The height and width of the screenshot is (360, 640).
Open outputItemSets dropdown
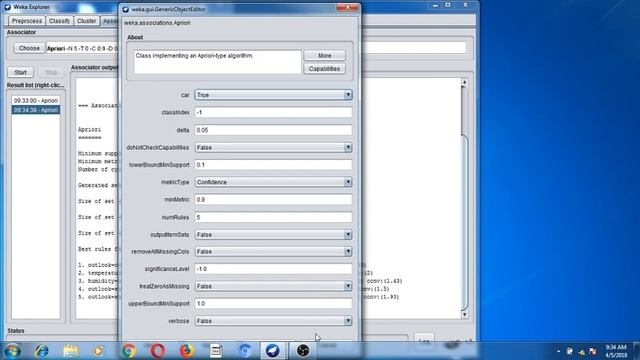tap(273, 235)
